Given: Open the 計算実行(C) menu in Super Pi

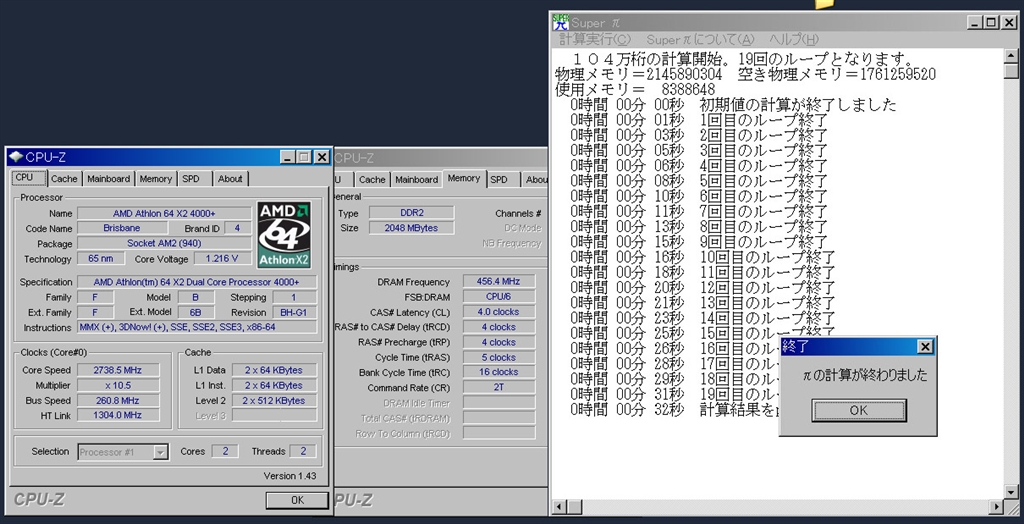Looking at the screenshot, I should (x=595, y=40).
